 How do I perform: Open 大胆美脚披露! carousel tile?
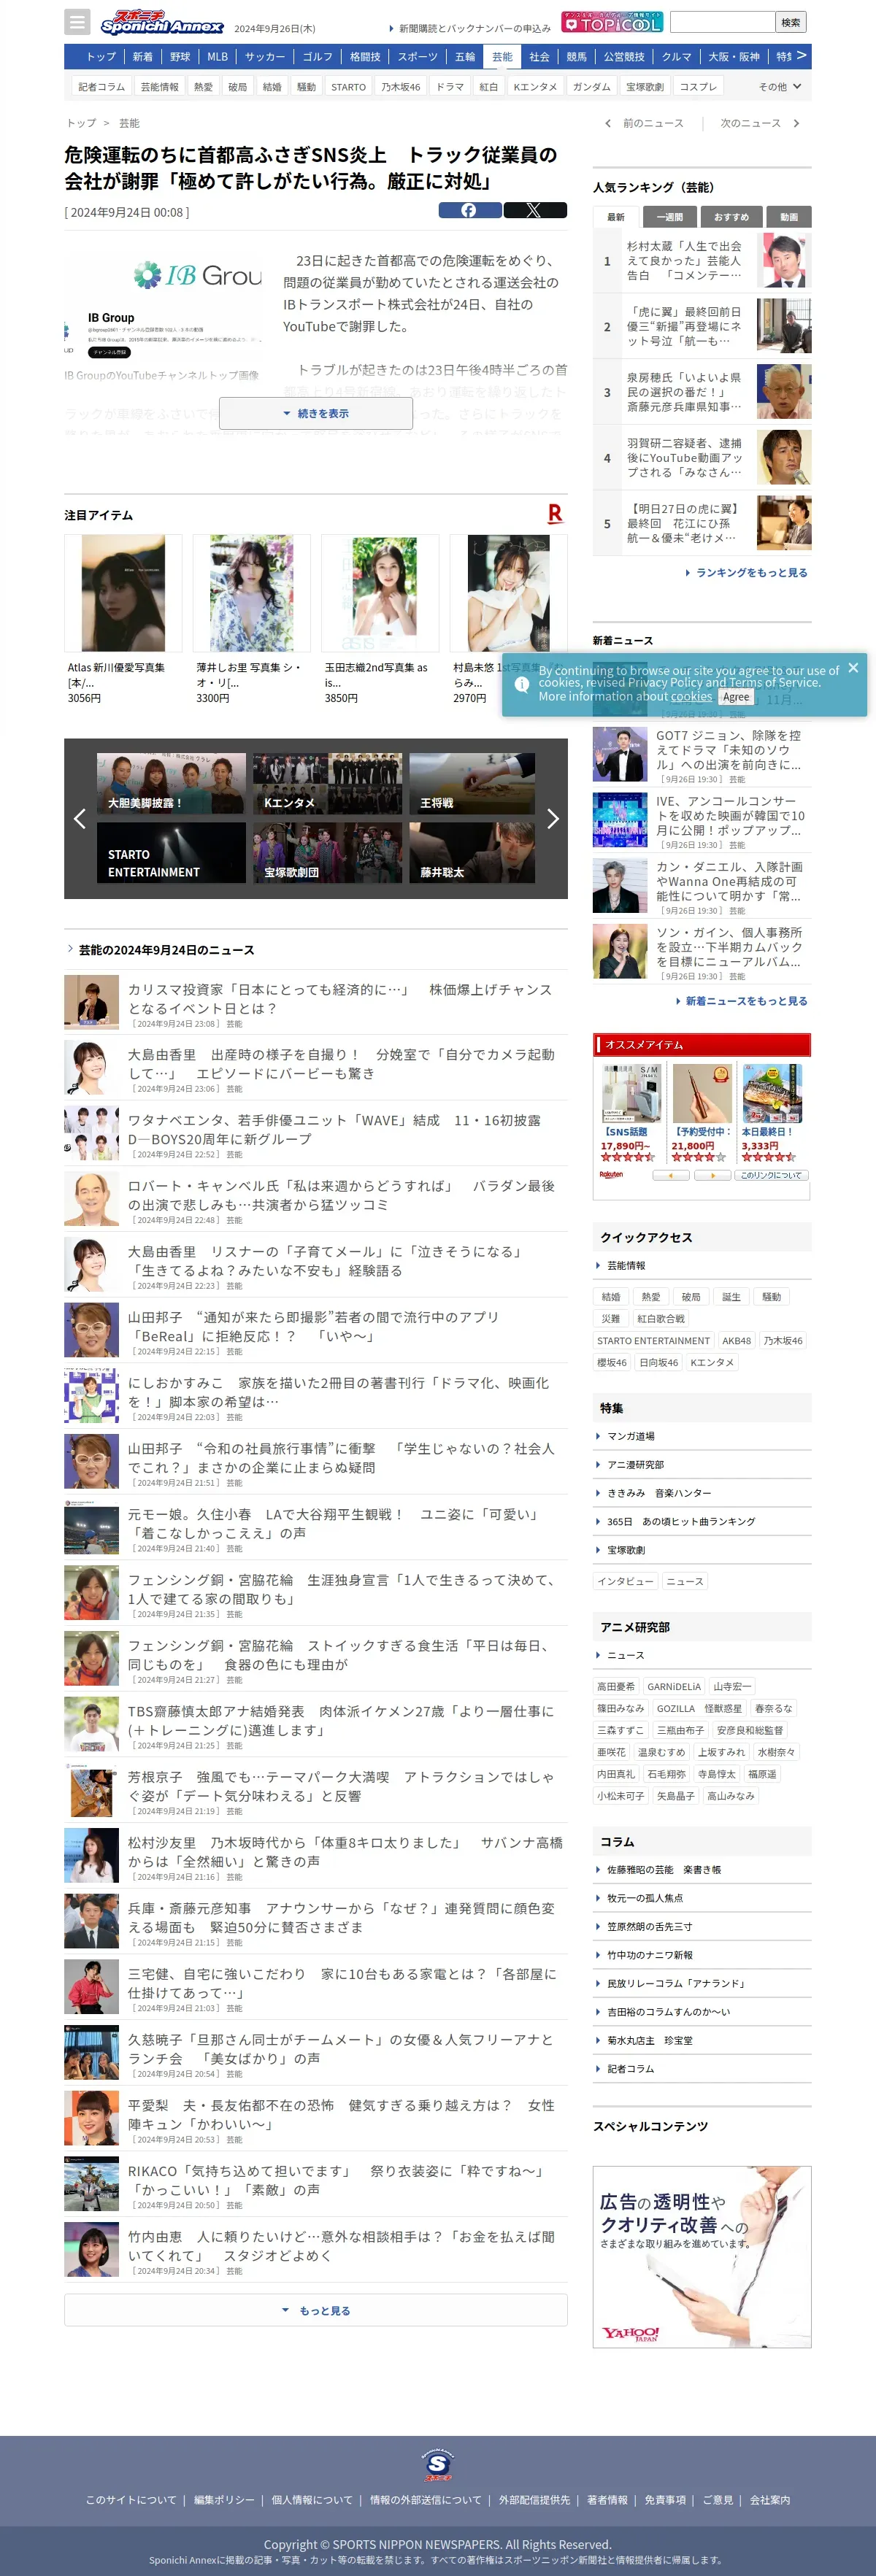pos(171,784)
